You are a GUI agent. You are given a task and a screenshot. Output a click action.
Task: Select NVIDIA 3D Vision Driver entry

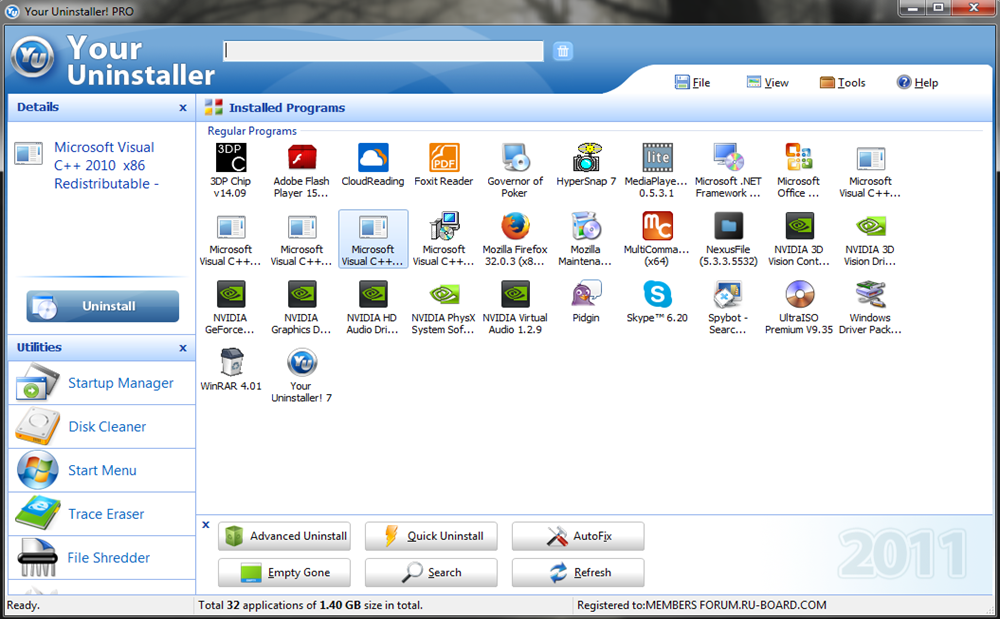pyautogui.click(x=870, y=239)
